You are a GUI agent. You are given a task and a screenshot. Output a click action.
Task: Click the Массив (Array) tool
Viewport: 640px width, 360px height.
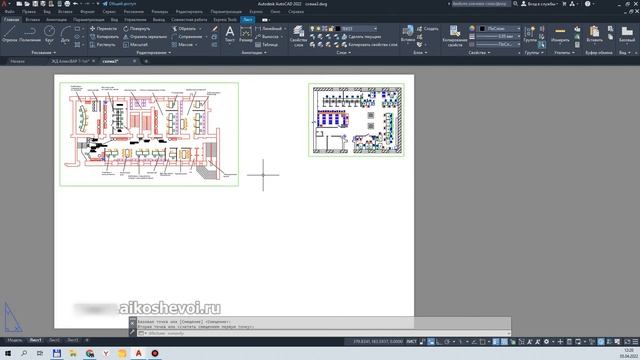coord(182,44)
